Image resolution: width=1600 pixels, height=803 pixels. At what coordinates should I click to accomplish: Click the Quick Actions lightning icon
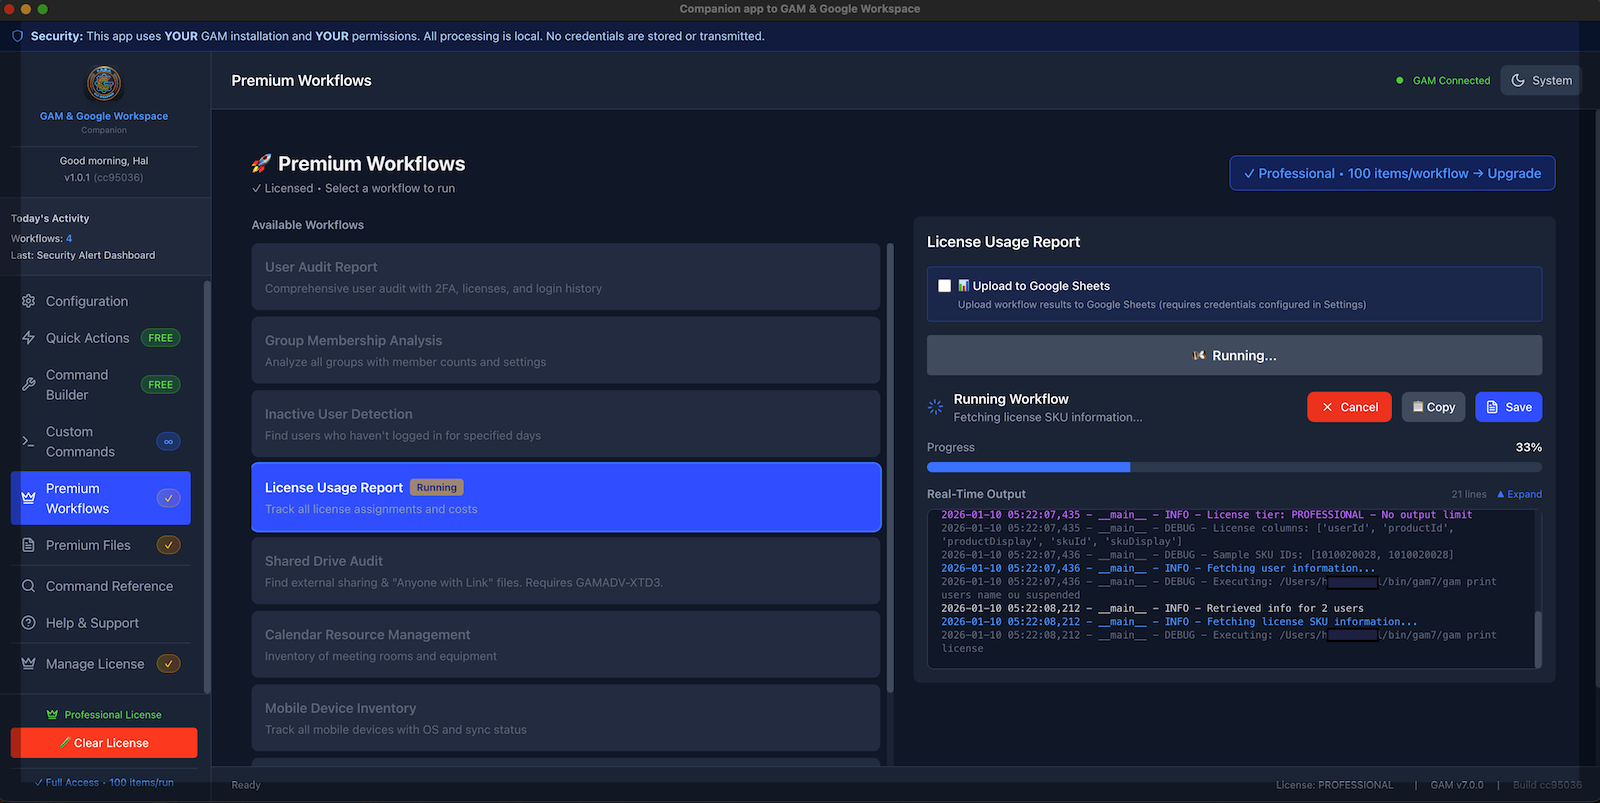[28, 338]
